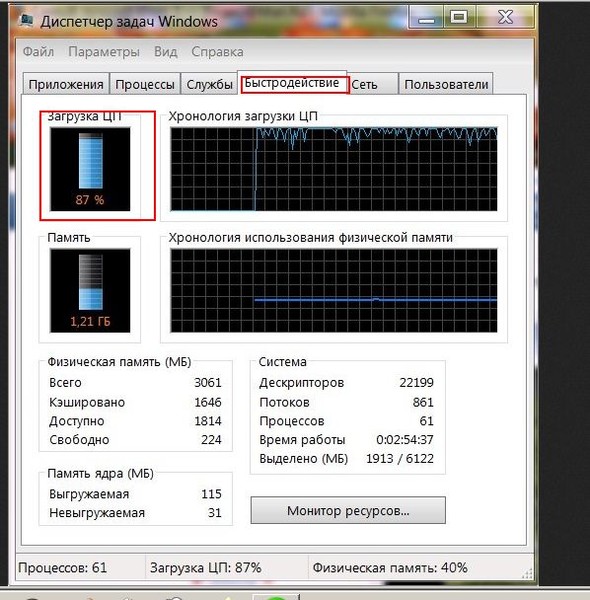Open the Параметры menu
This screenshot has width=590, height=600.
click(104, 51)
